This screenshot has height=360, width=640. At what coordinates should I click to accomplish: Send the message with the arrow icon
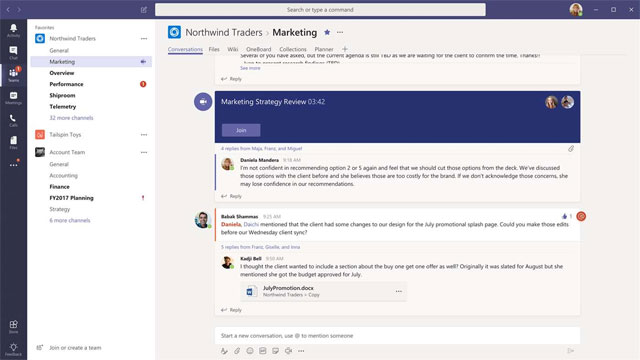[571, 351]
